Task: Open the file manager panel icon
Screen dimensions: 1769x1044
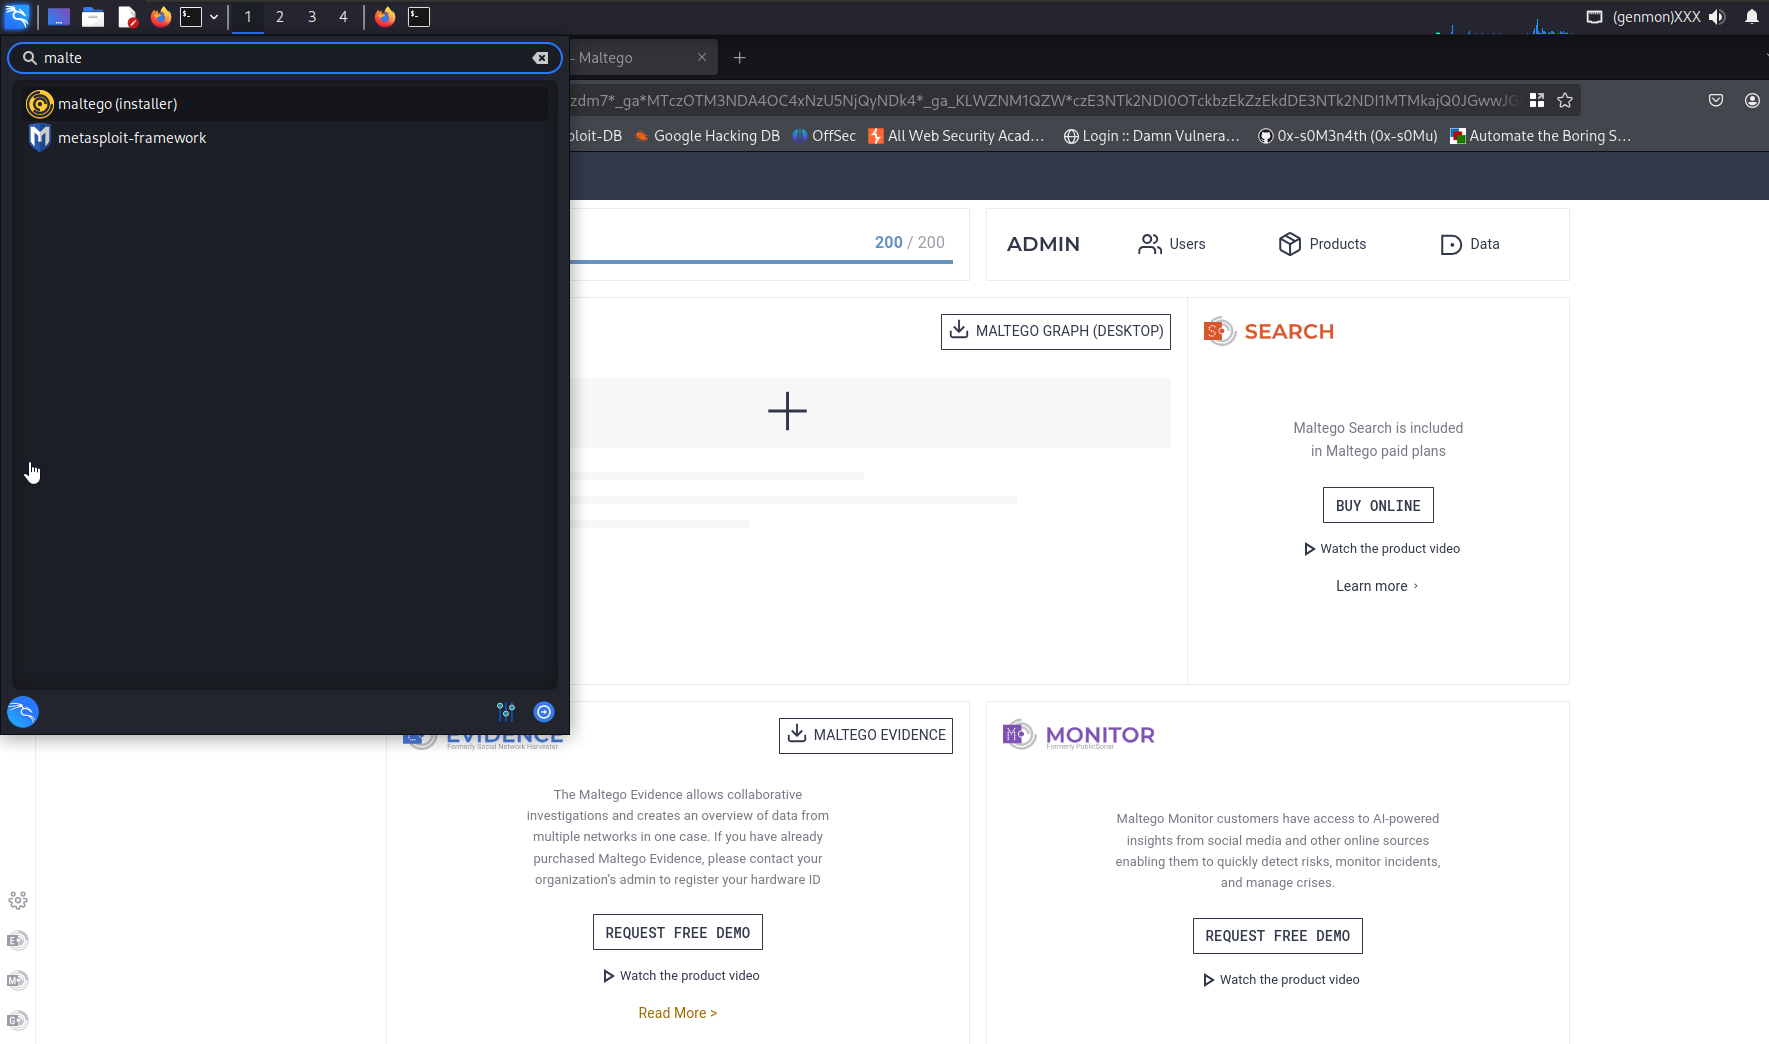Action: pyautogui.click(x=93, y=17)
